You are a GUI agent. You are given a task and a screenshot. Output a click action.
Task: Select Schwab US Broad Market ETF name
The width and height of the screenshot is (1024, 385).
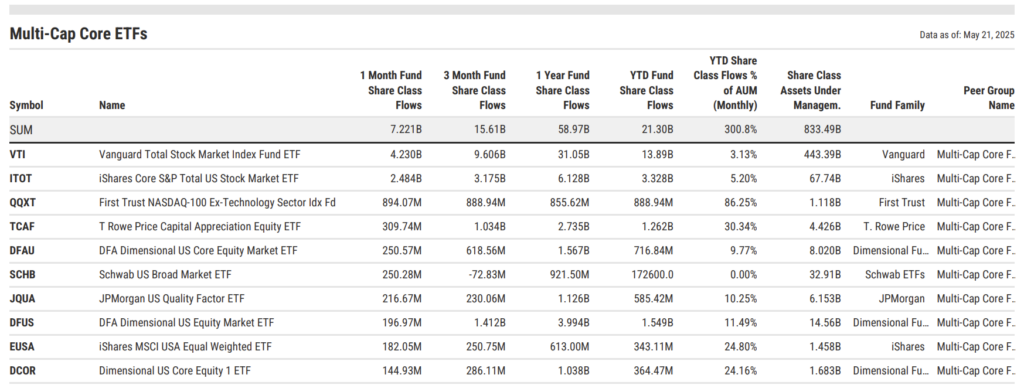point(165,275)
